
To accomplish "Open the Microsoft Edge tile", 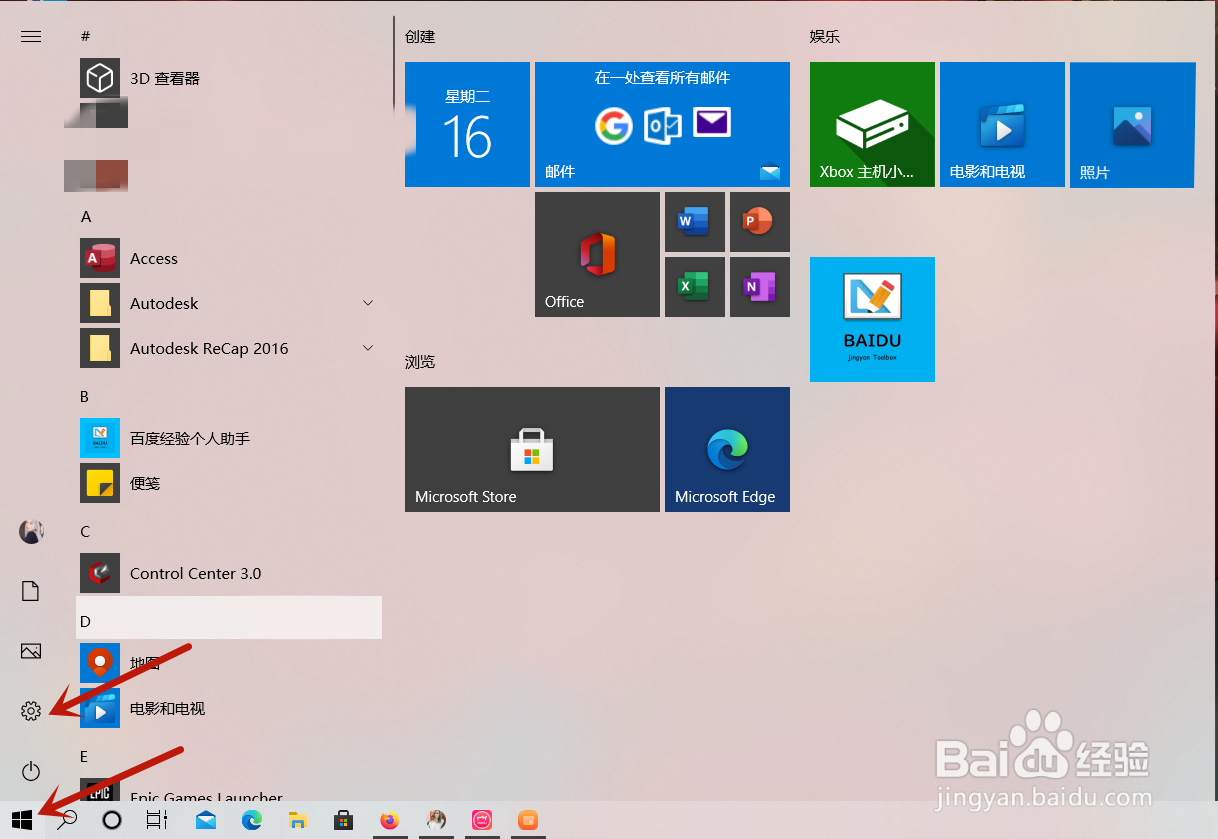I will pyautogui.click(x=727, y=449).
